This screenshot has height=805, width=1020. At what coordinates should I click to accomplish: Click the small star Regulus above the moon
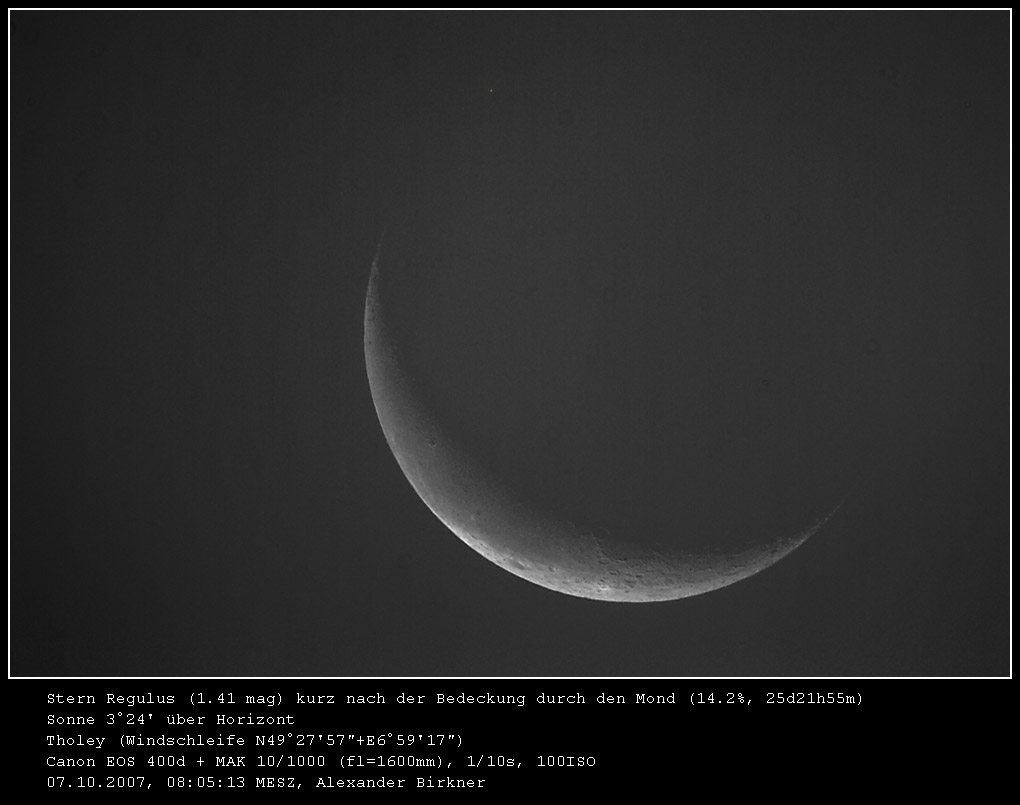tap(491, 90)
